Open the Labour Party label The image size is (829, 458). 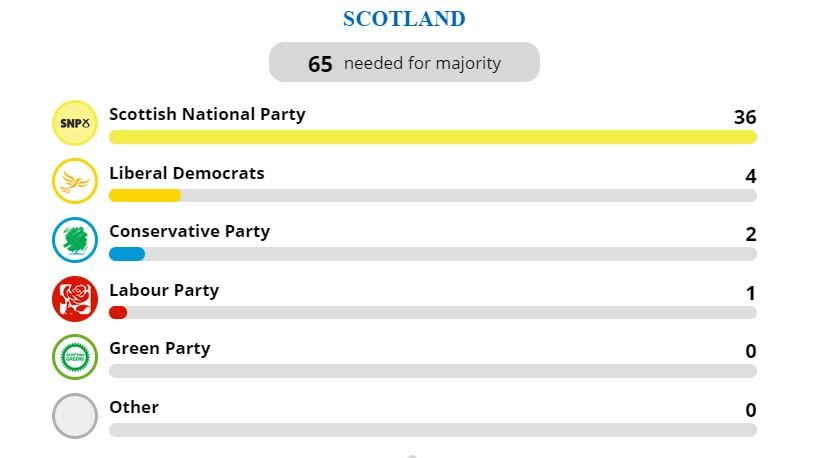(x=164, y=290)
